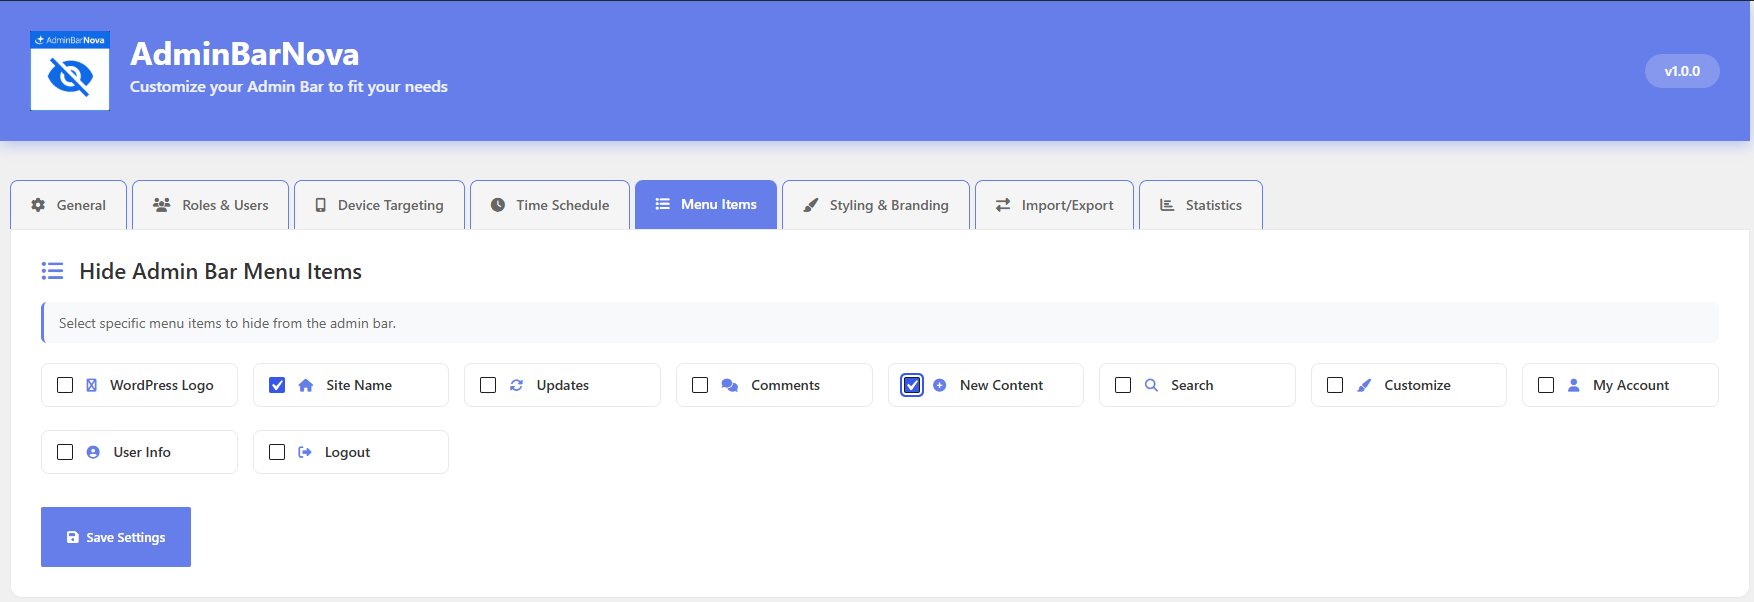Click the 'Select specific menu items' notice text
Viewport: 1754px width, 602px height.
pyautogui.click(x=228, y=323)
